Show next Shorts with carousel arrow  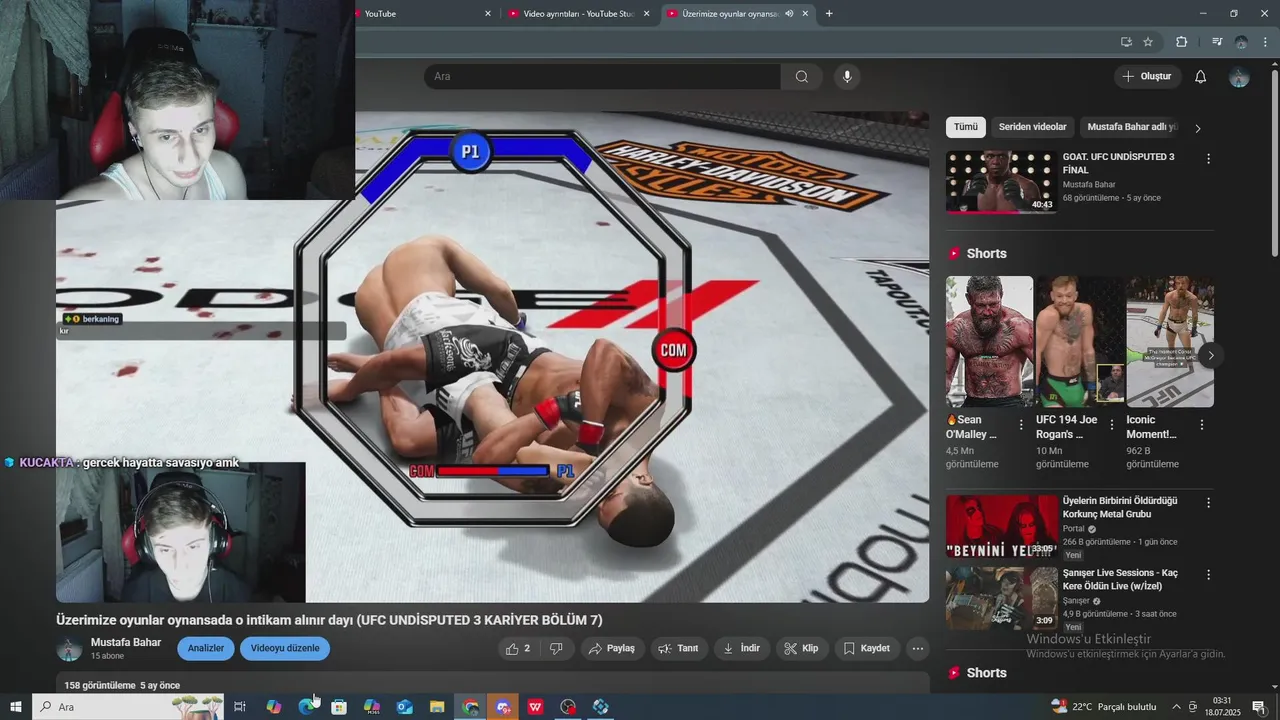coord(1211,355)
